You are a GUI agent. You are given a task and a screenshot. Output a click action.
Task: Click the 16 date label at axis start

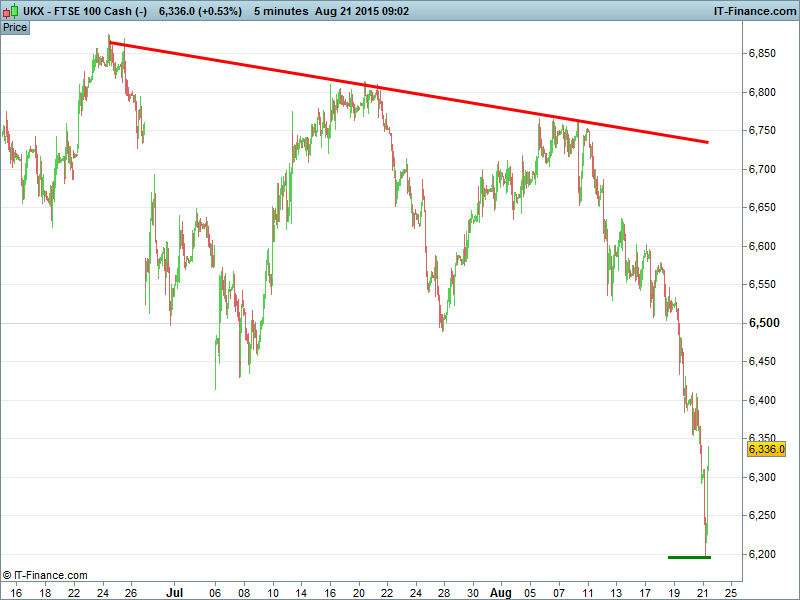point(16,593)
